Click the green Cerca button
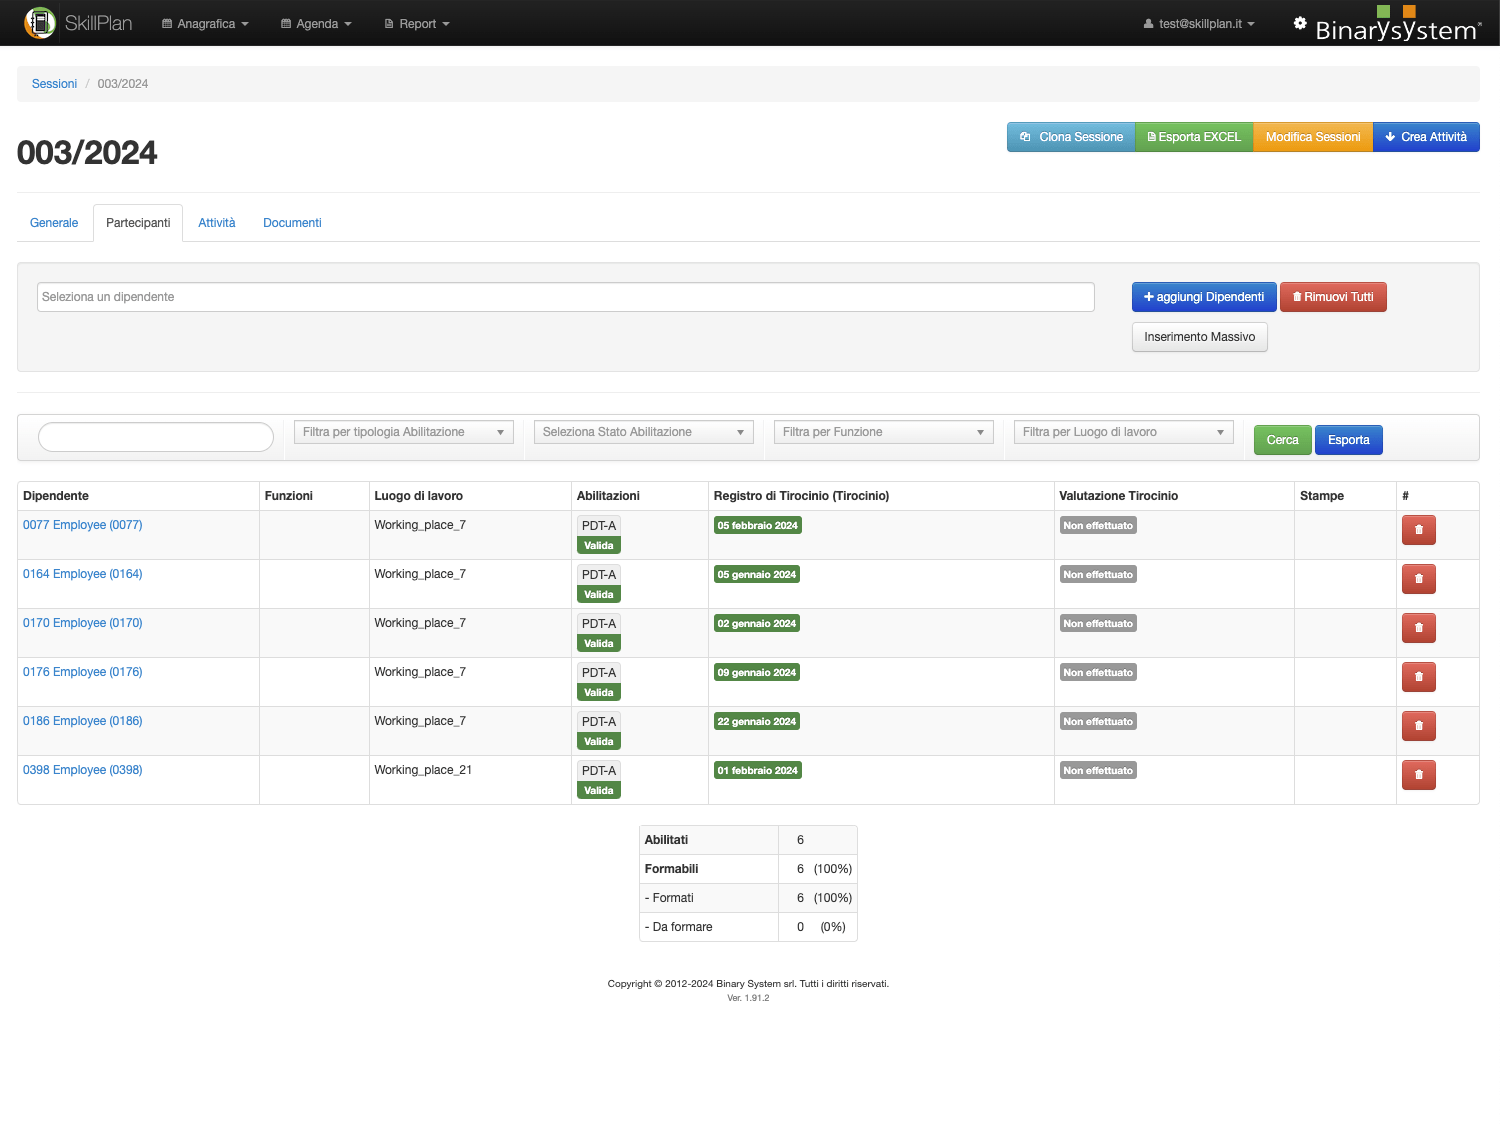Viewport: 1500px width, 1125px height. pyautogui.click(x=1282, y=440)
